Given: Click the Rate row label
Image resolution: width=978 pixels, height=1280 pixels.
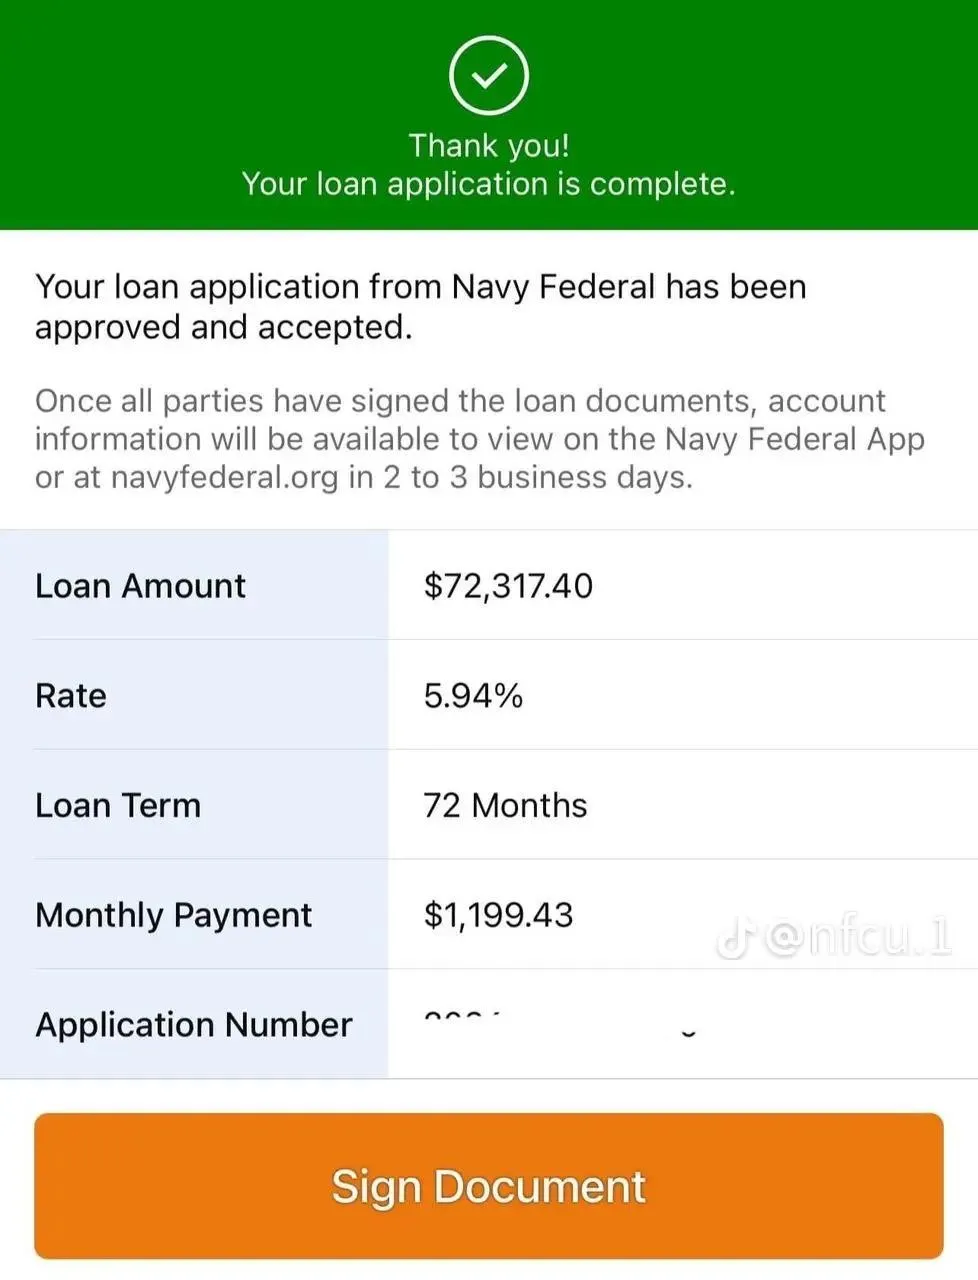Looking at the screenshot, I should click(70, 696).
